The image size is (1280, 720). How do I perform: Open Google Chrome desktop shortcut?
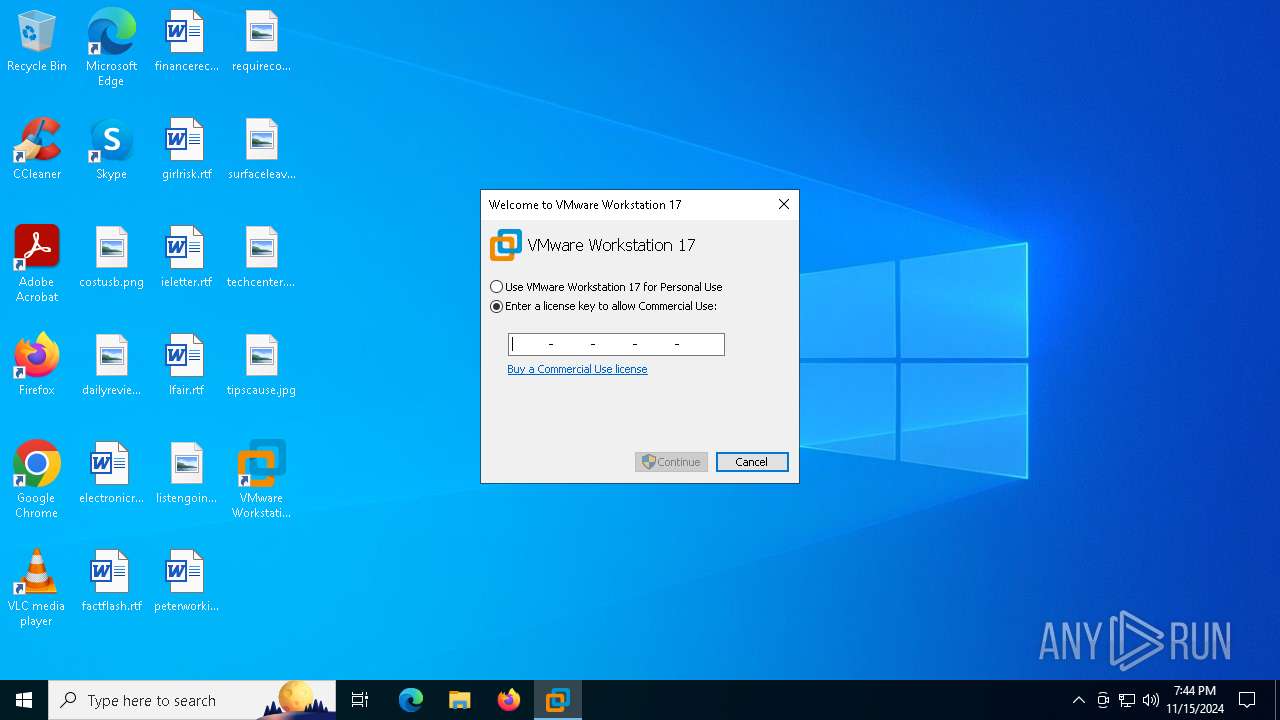click(x=37, y=480)
